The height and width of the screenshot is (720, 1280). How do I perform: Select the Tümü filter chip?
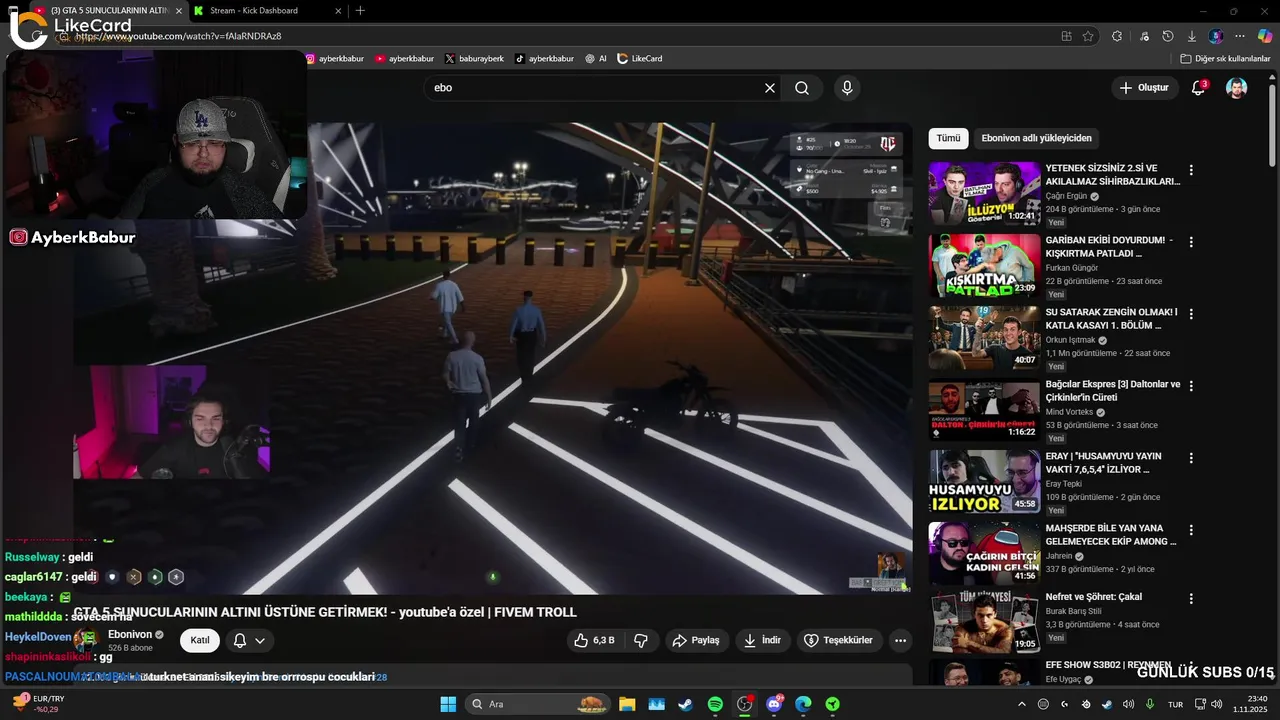[948, 138]
